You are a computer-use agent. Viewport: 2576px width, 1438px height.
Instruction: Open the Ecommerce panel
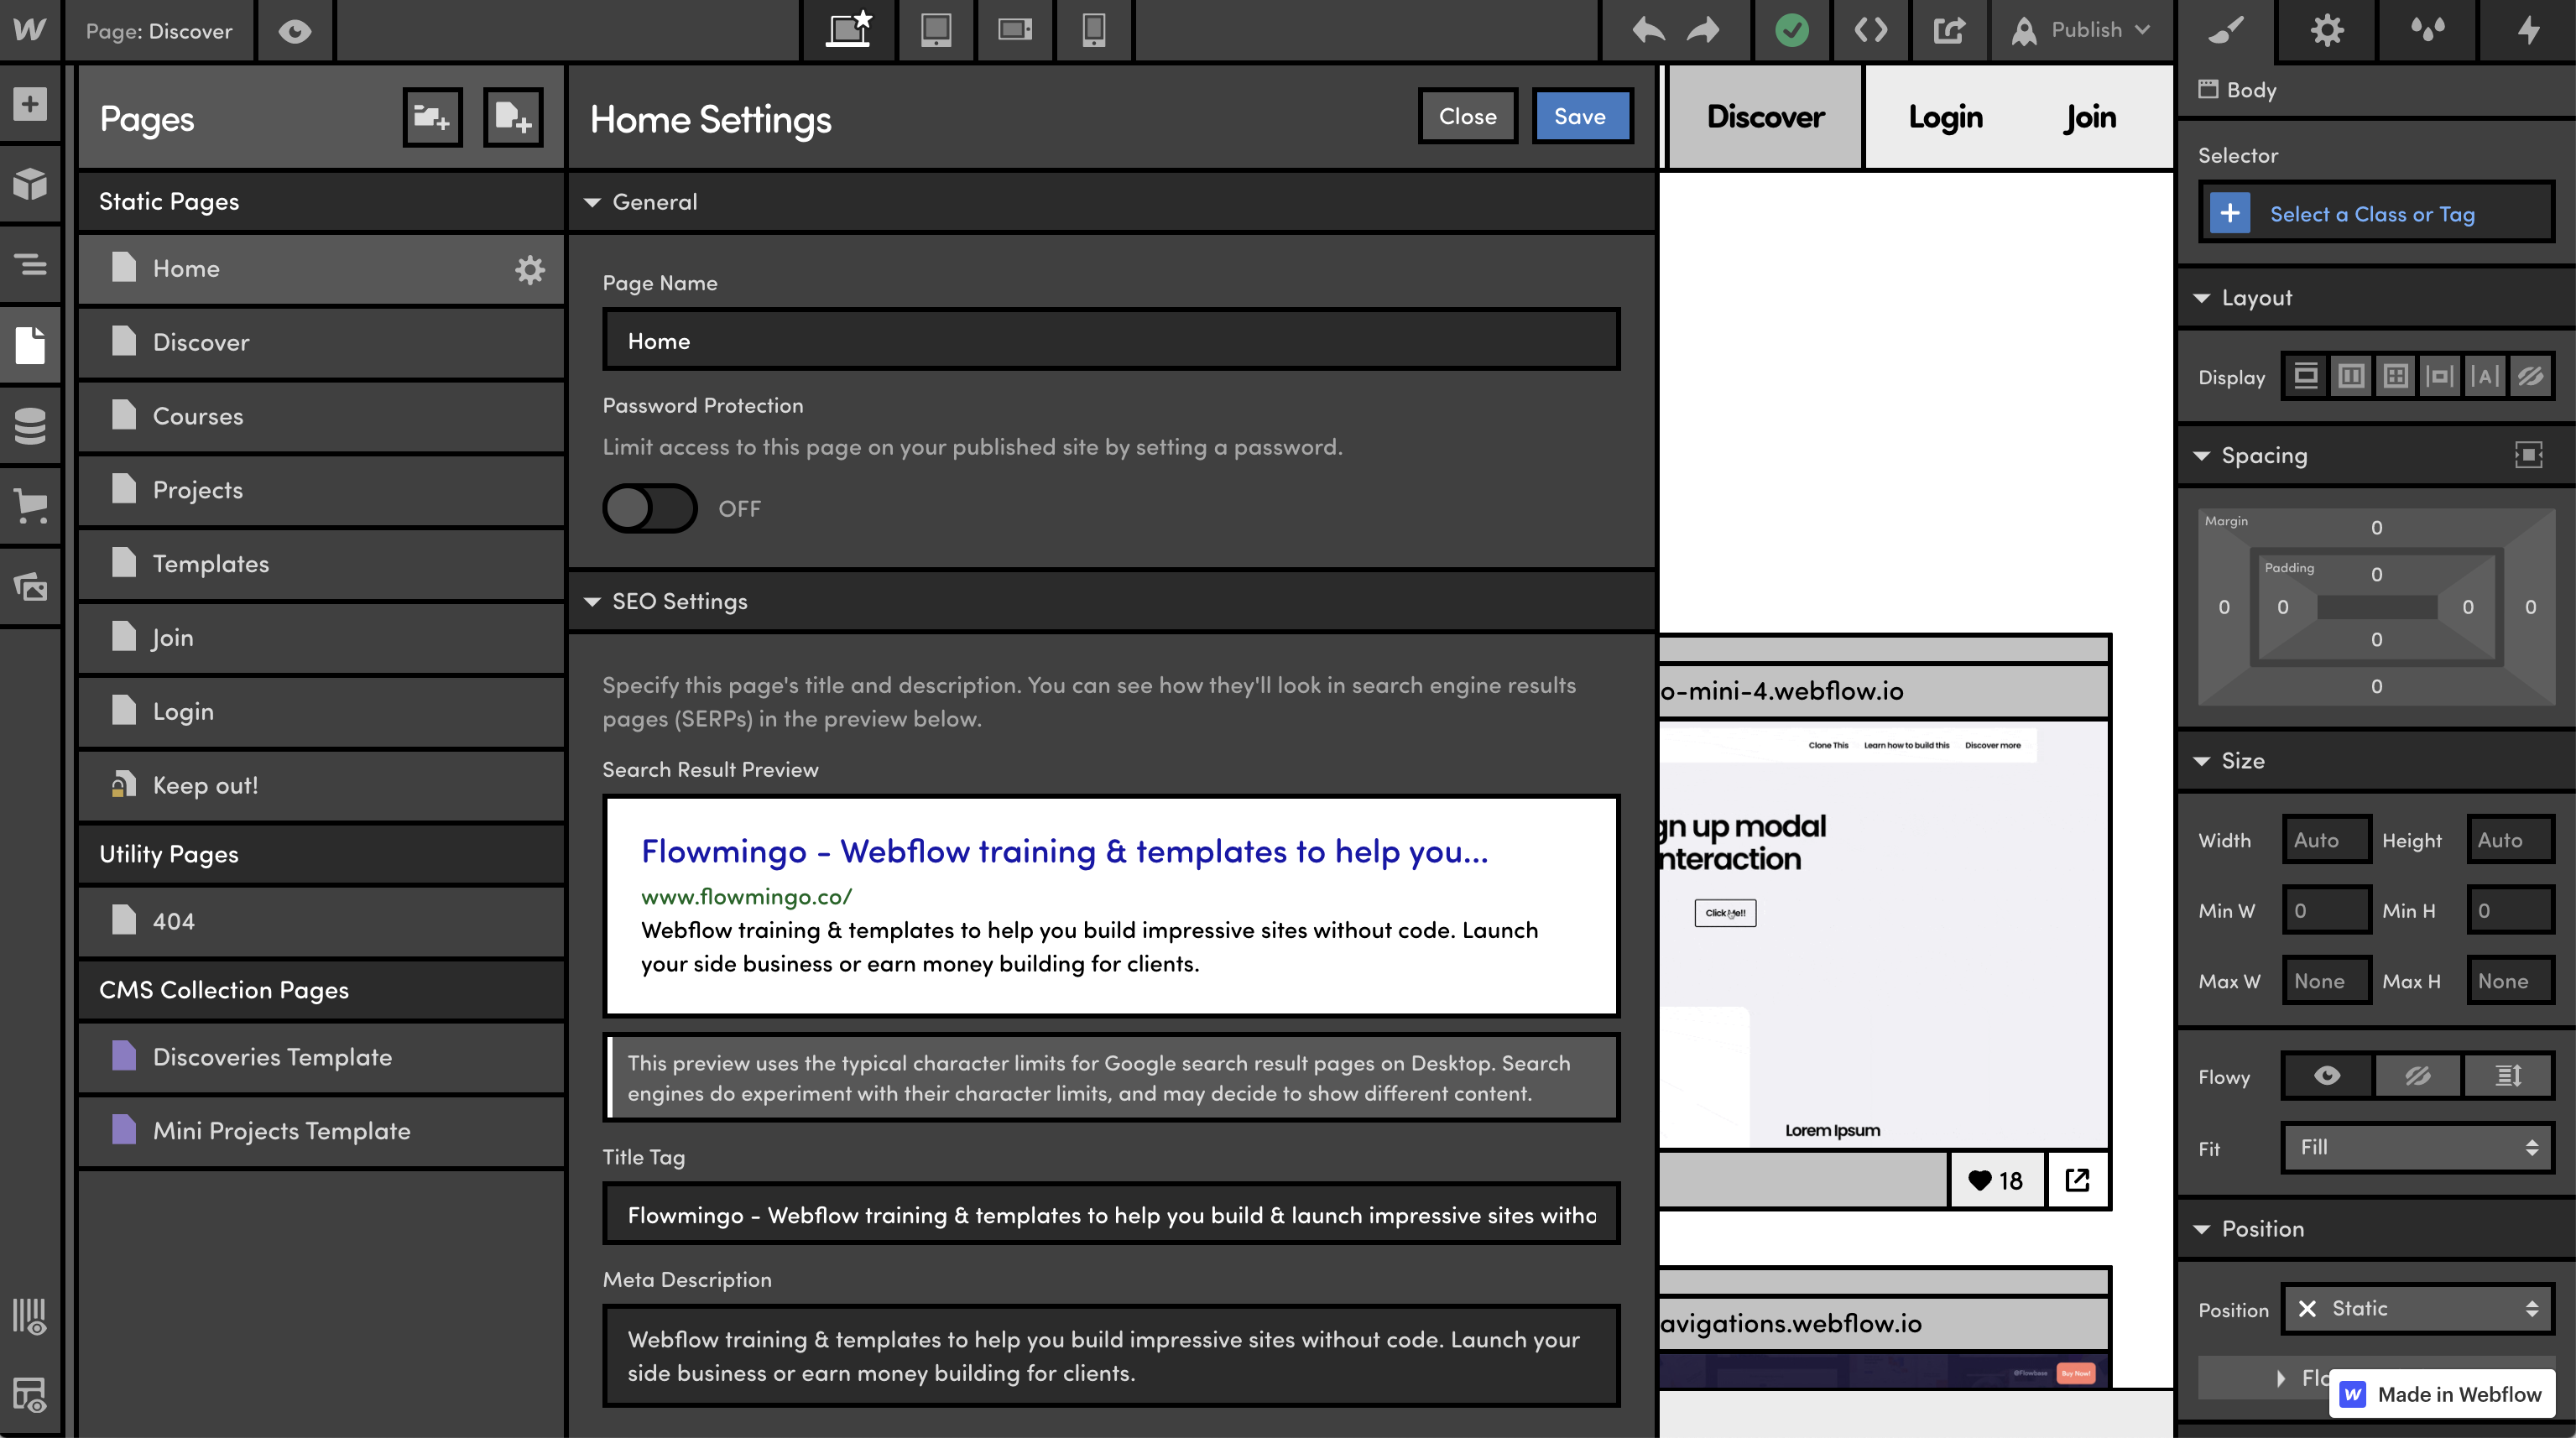click(x=30, y=506)
